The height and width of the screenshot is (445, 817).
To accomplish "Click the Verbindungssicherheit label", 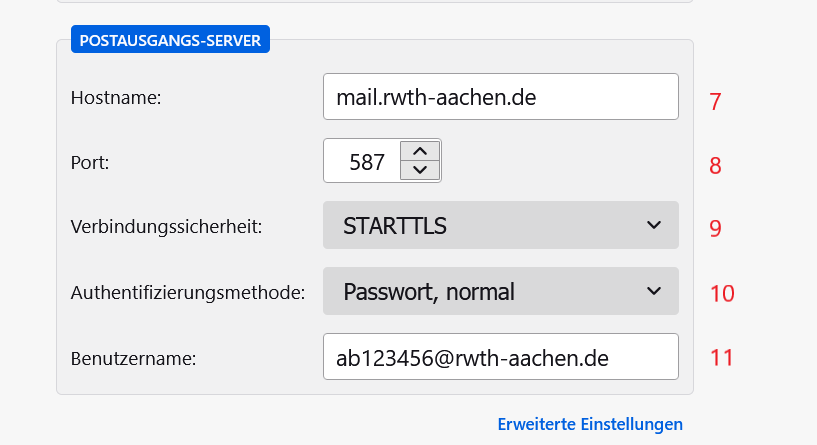I will [x=166, y=227].
